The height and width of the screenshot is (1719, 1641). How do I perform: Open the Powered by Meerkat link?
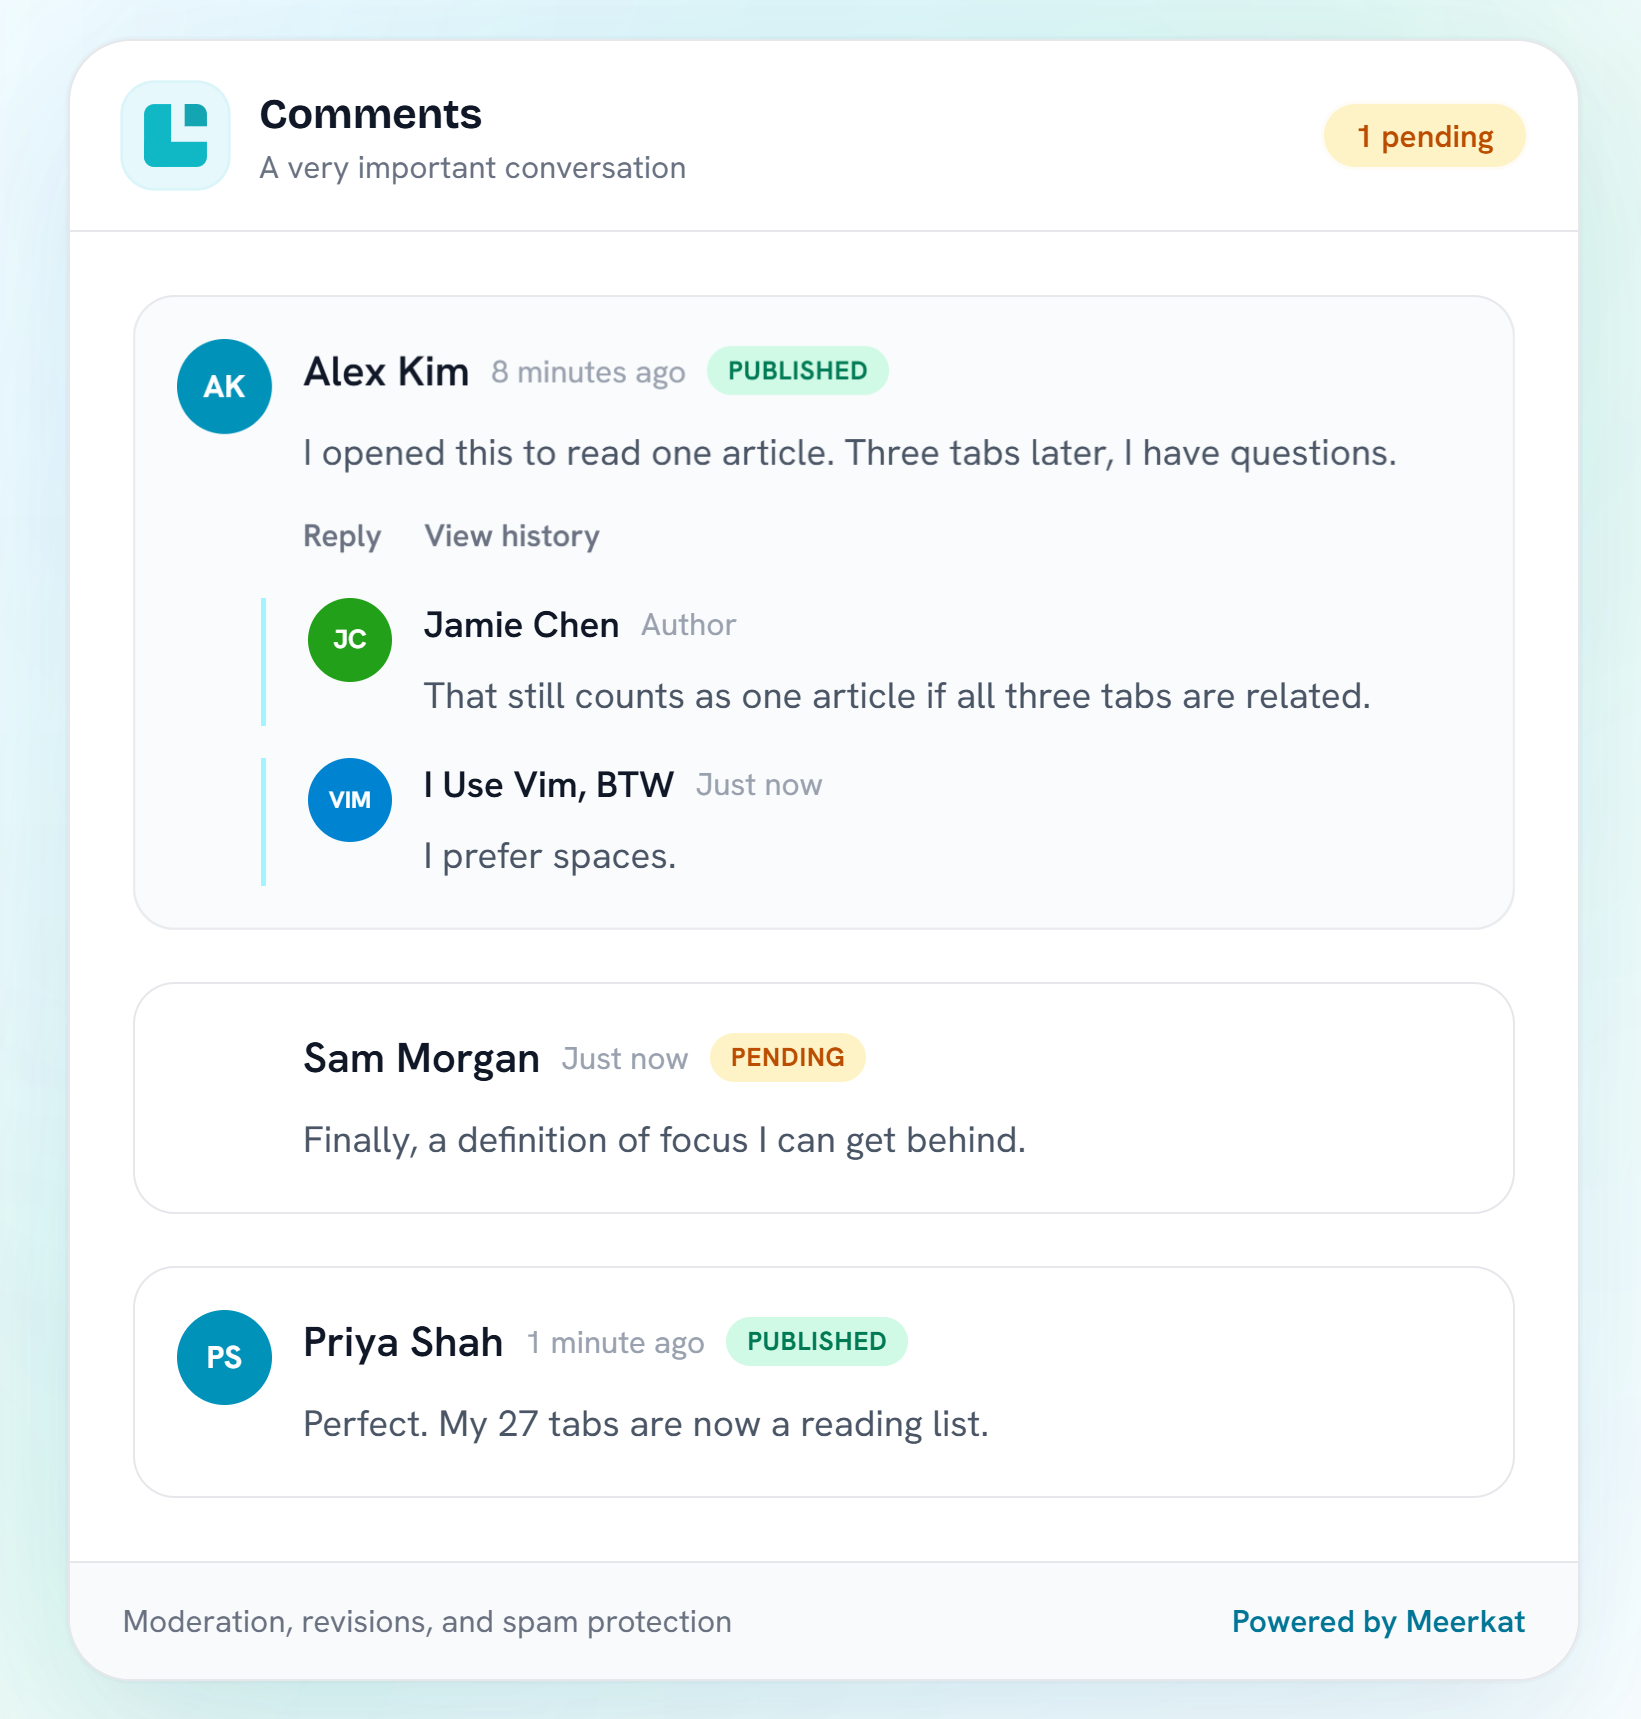pyautogui.click(x=1378, y=1621)
